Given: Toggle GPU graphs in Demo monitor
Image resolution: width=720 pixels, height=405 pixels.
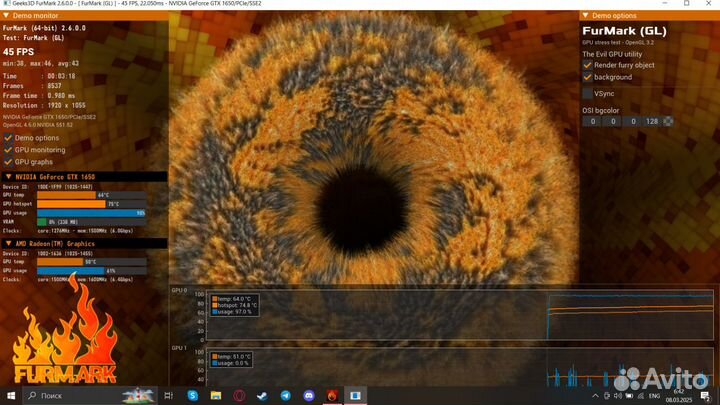Looking at the screenshot, I should tap(8, 161).
